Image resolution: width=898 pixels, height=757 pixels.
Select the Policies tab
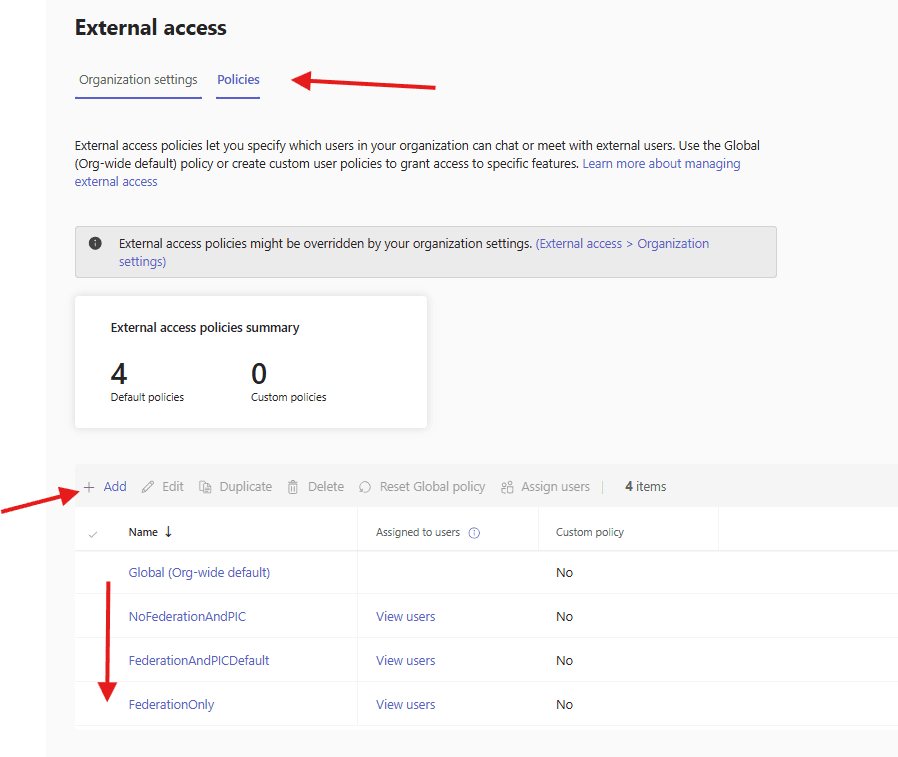tap(238, 80)
